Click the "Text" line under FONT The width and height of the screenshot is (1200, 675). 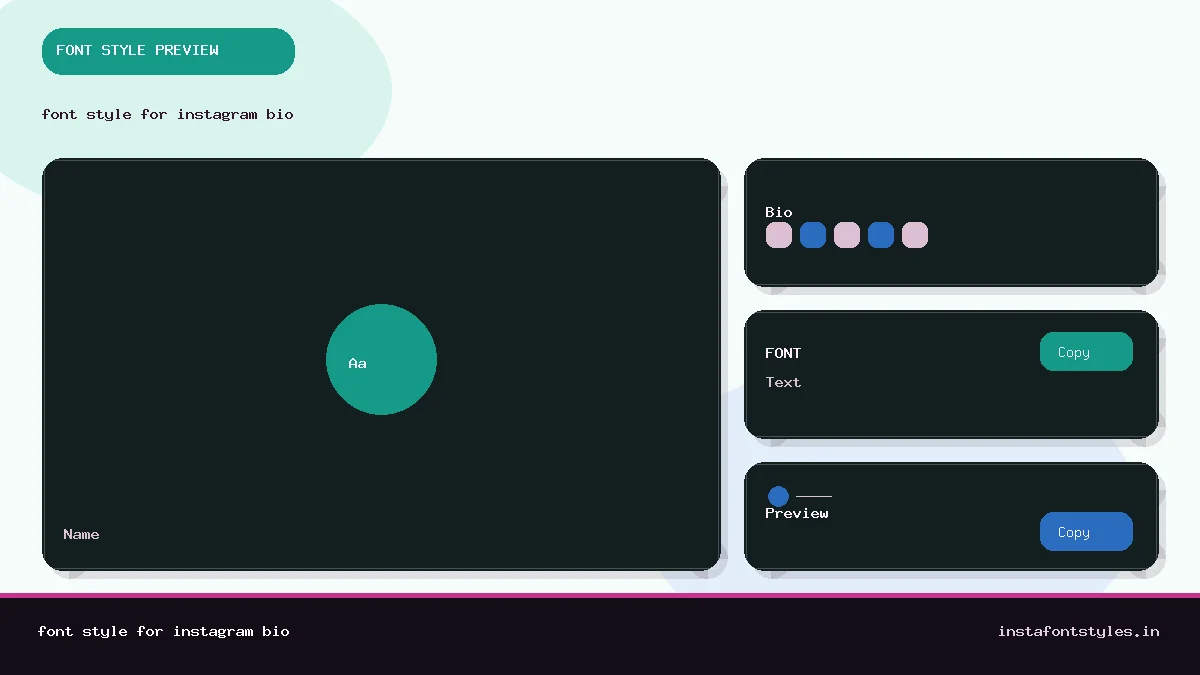783,382
